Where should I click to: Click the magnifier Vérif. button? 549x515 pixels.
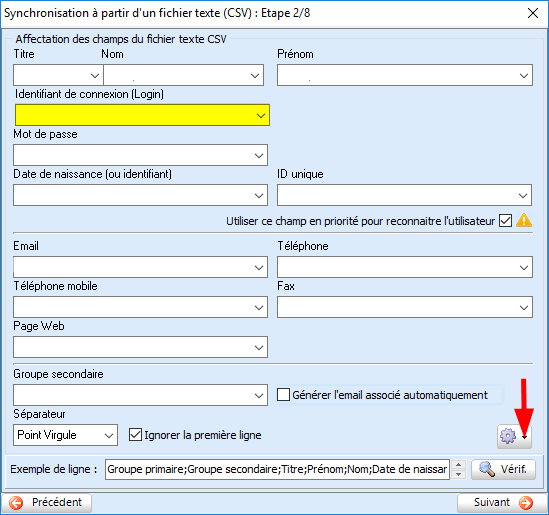pyautogui.click(x=503, y=469)
